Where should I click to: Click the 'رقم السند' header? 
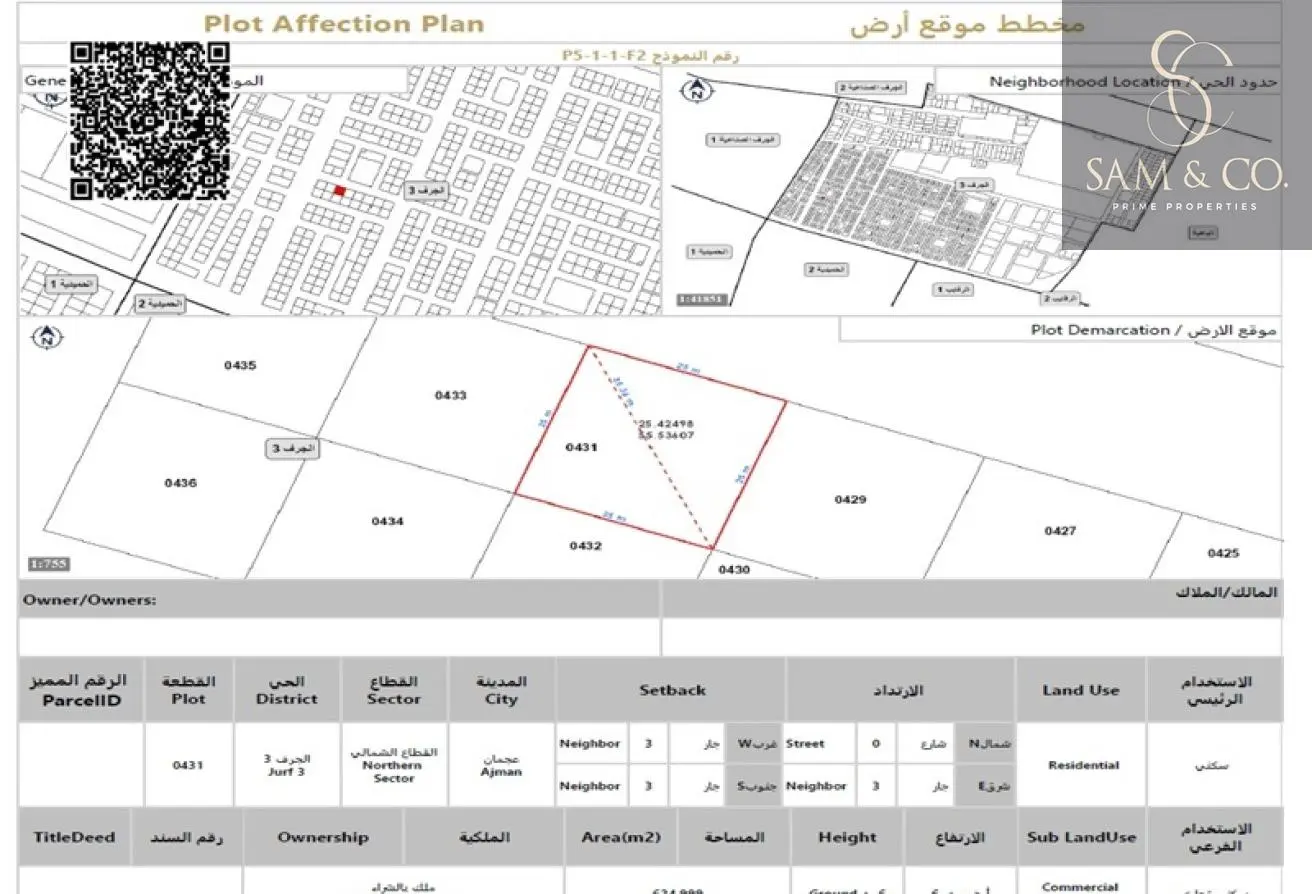point(187,838)
